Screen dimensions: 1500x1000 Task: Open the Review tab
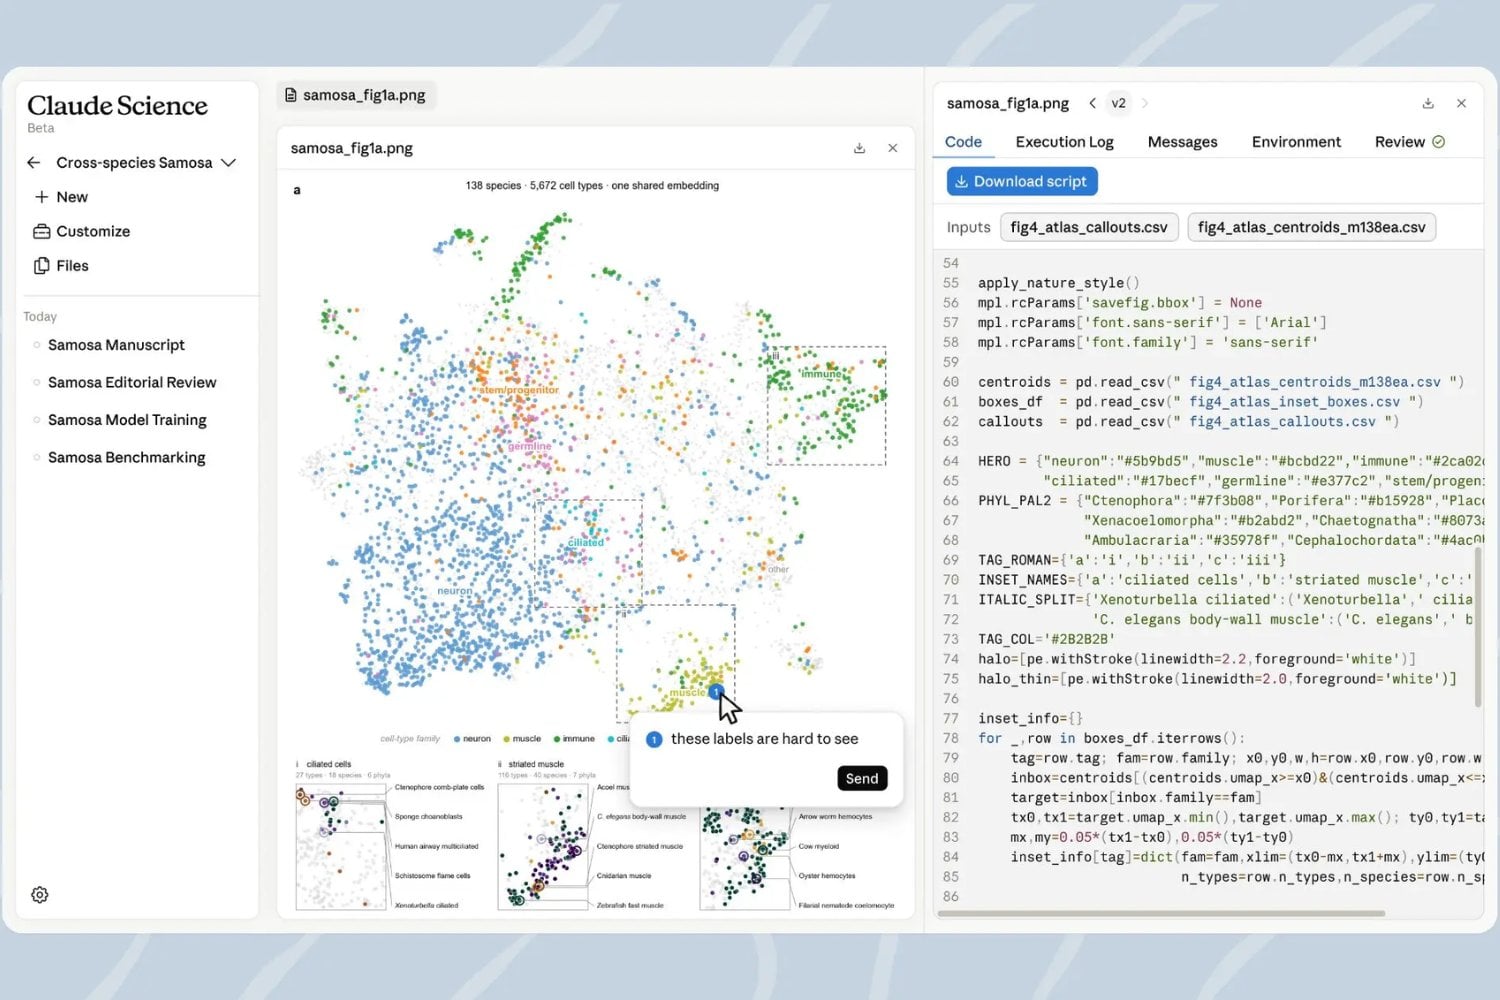pyautogui.click(x=1409, y=142)
